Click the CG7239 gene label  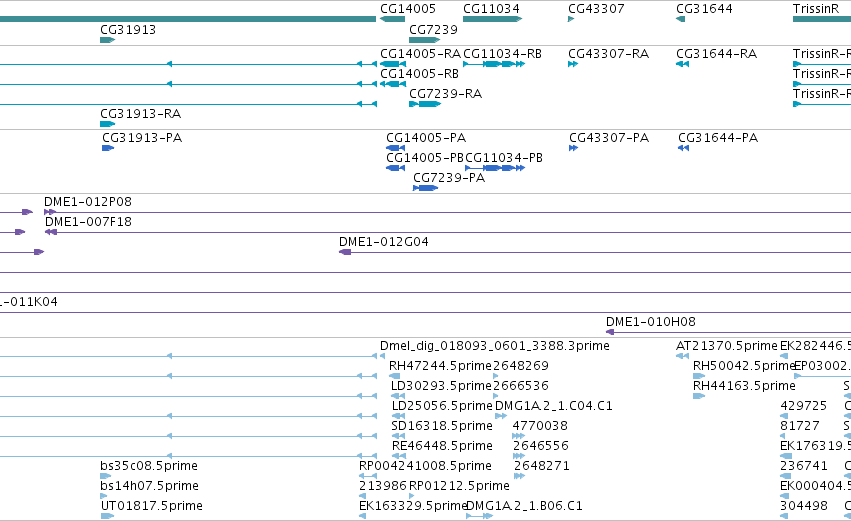[433, 30]
